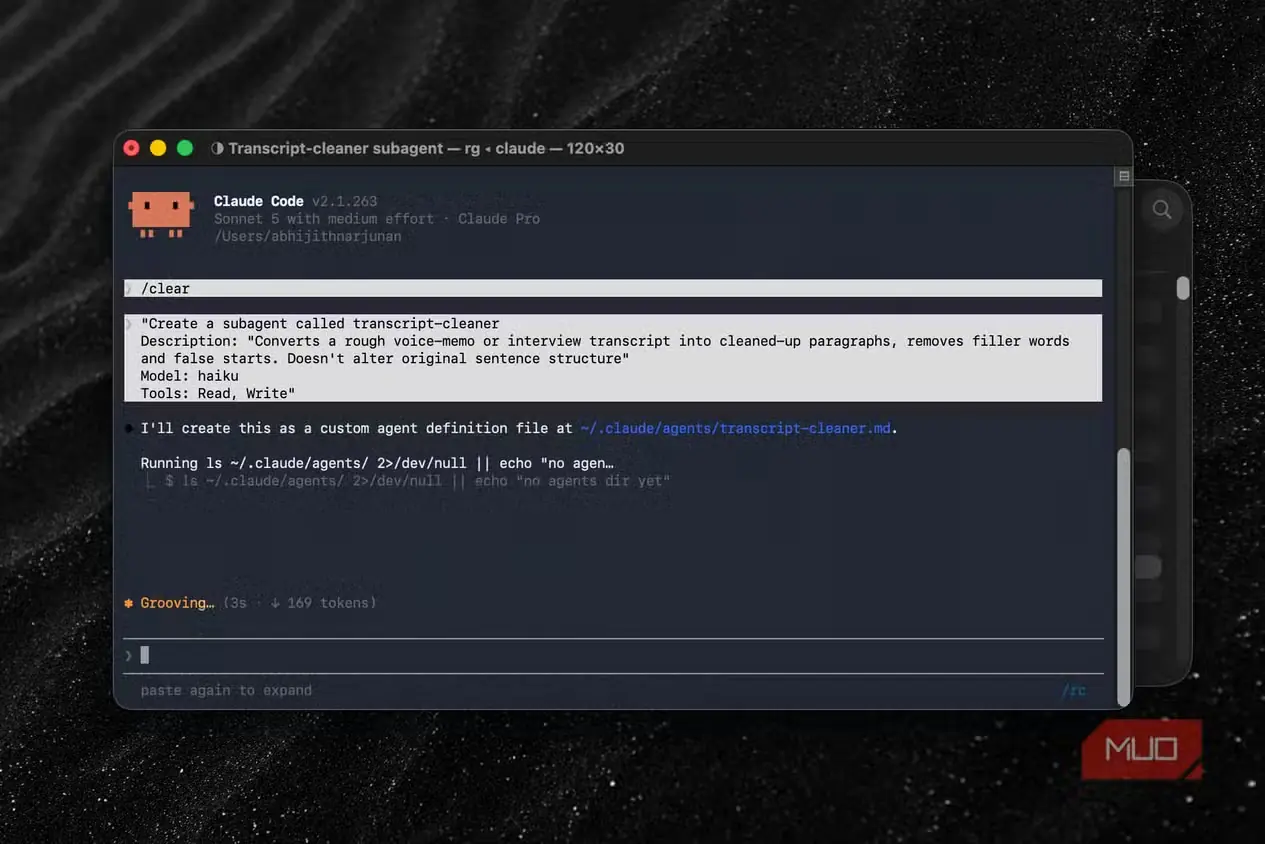Viewport: 1265px width, 844px height.
Task: Click the terminal scrollbar thumb
Action: coord(1123,577)
